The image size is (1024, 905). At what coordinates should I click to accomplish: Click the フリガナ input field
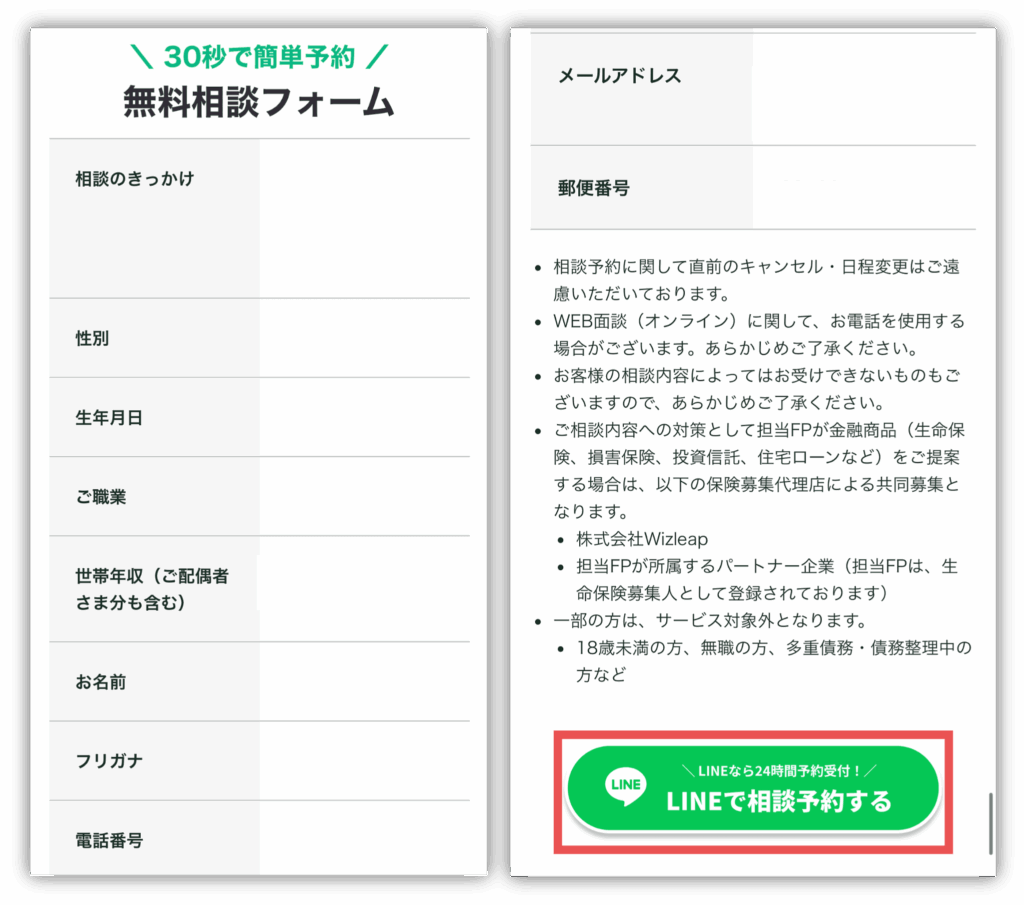click(x=364, y=761)
